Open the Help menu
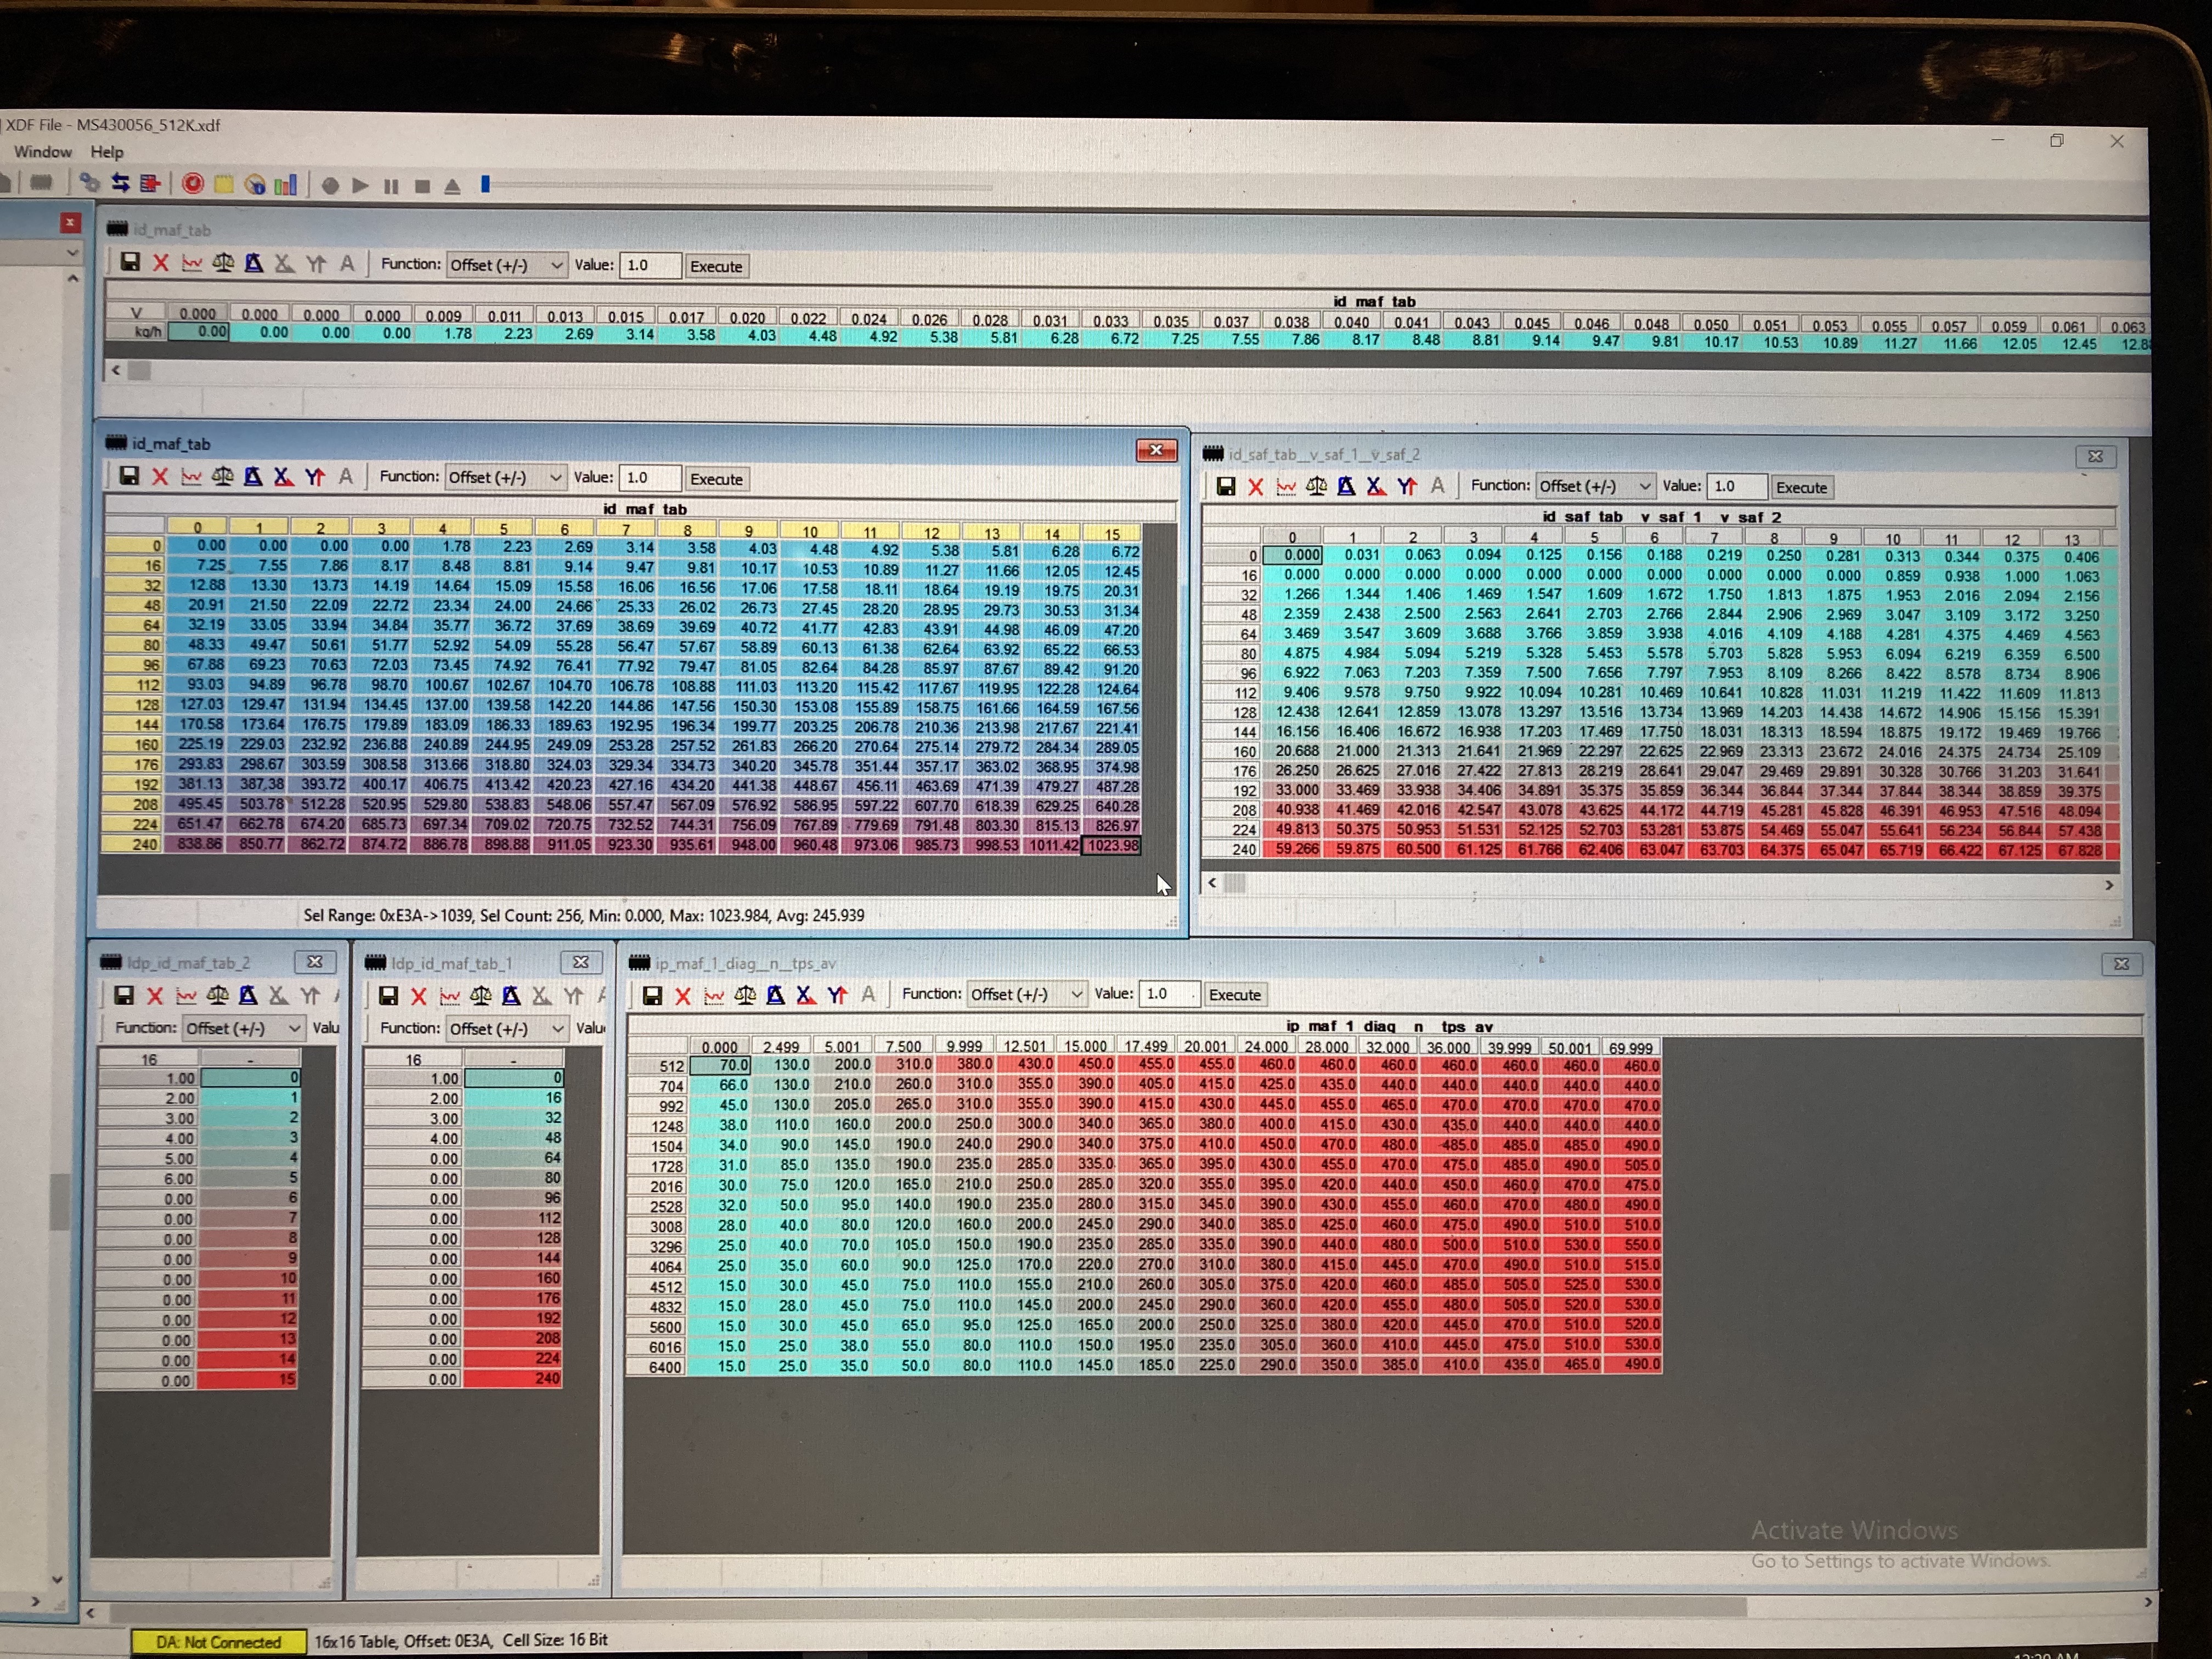2212x1659 pixels. pyautogui.click(x=107, y=151)
